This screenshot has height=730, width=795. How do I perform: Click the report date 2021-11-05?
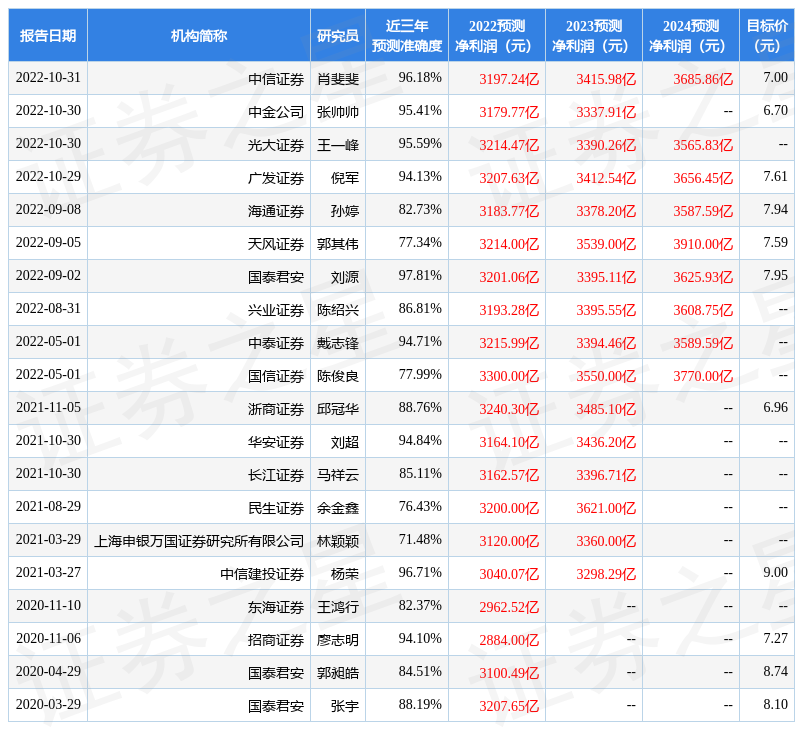click(48, 407)
